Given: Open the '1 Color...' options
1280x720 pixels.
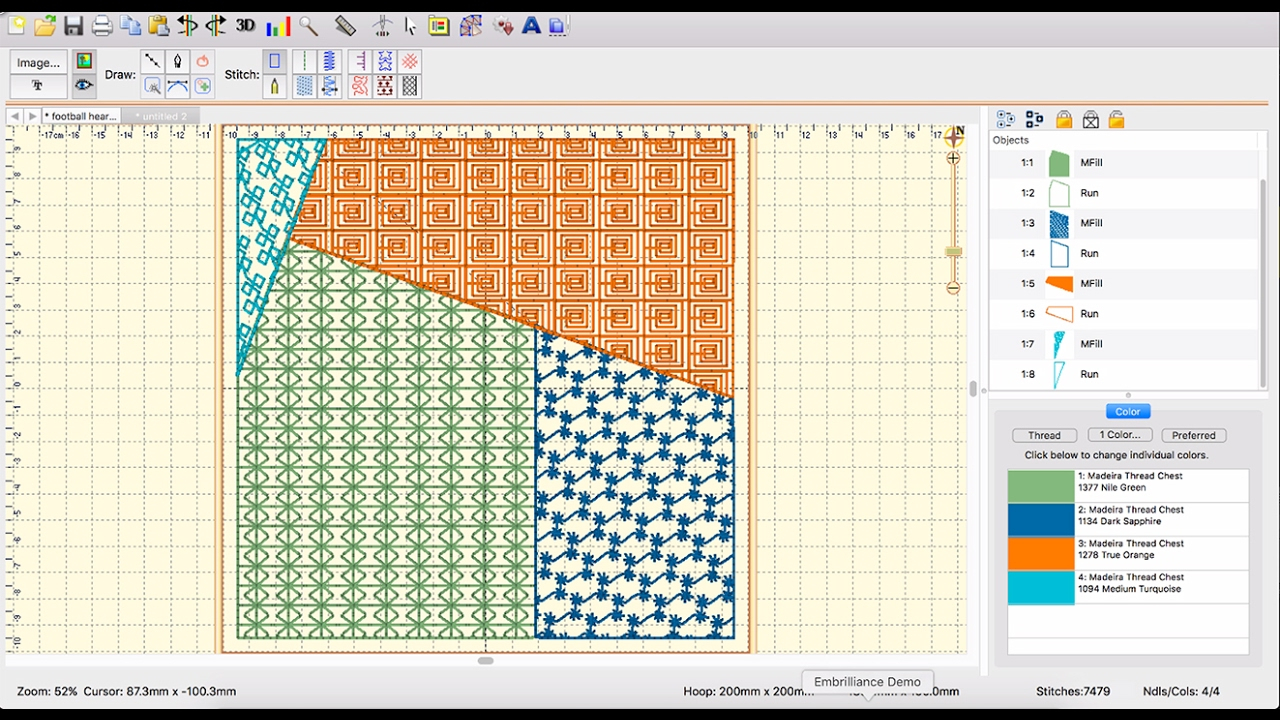Looking at the screenshot, I should point(1119,435).
